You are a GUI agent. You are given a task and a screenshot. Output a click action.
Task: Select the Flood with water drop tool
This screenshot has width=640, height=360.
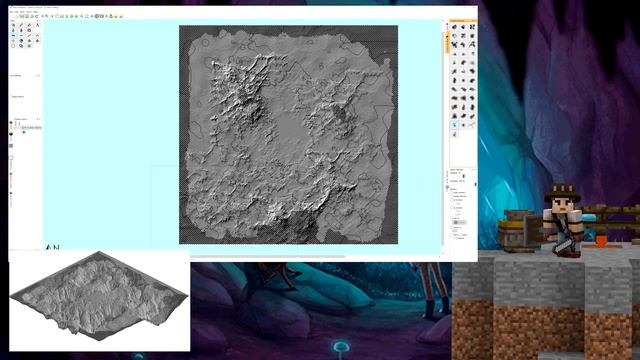(x=13, y=30)
